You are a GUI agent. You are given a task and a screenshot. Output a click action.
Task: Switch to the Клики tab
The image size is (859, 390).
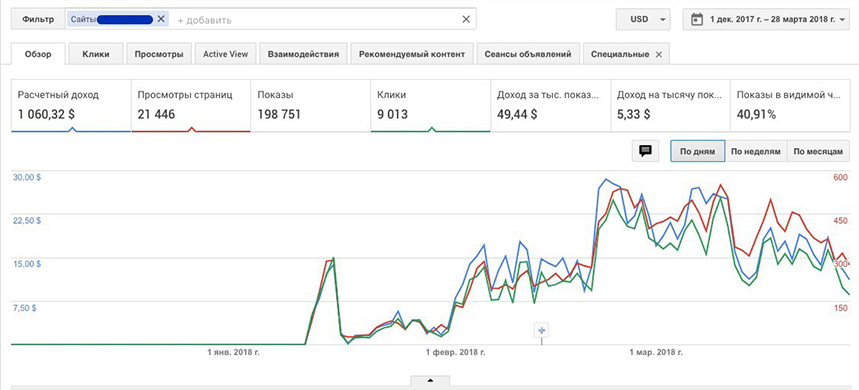click(x=96, y=54)
